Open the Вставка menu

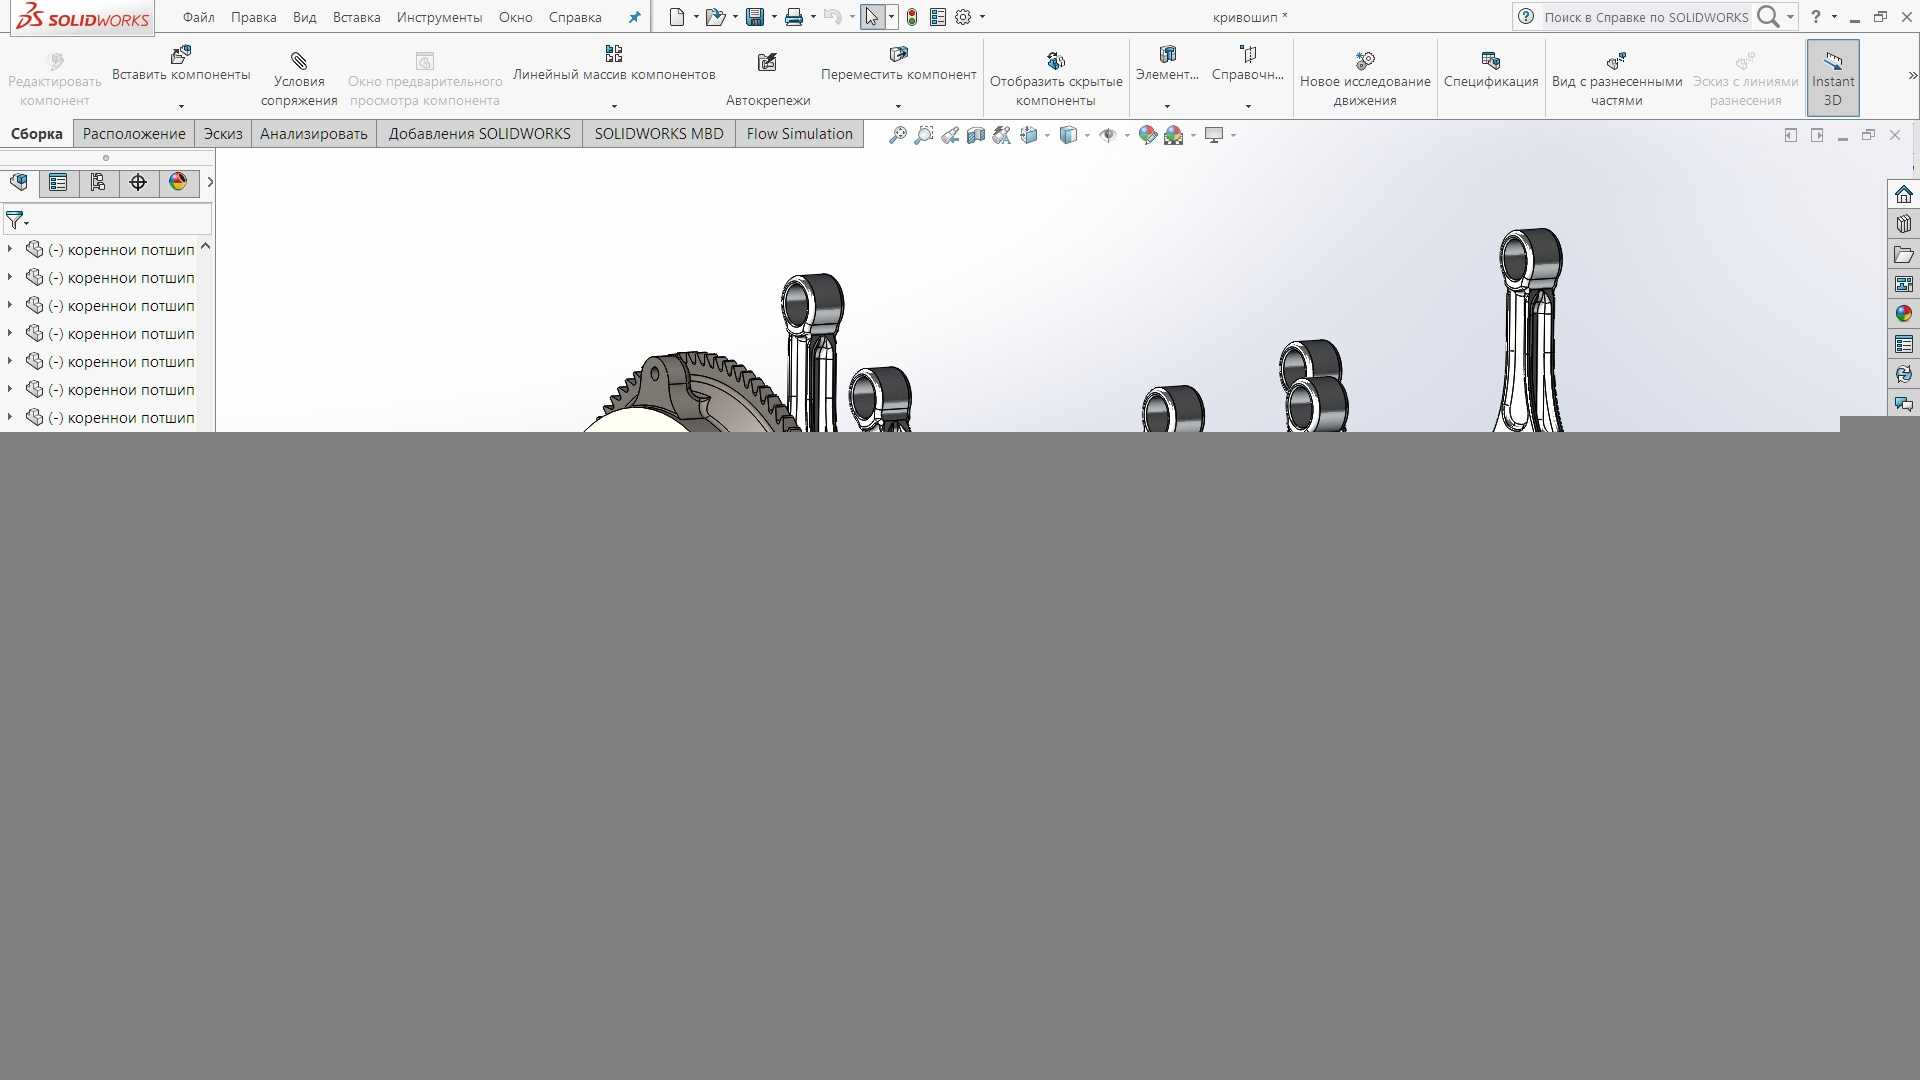[356, 17]
